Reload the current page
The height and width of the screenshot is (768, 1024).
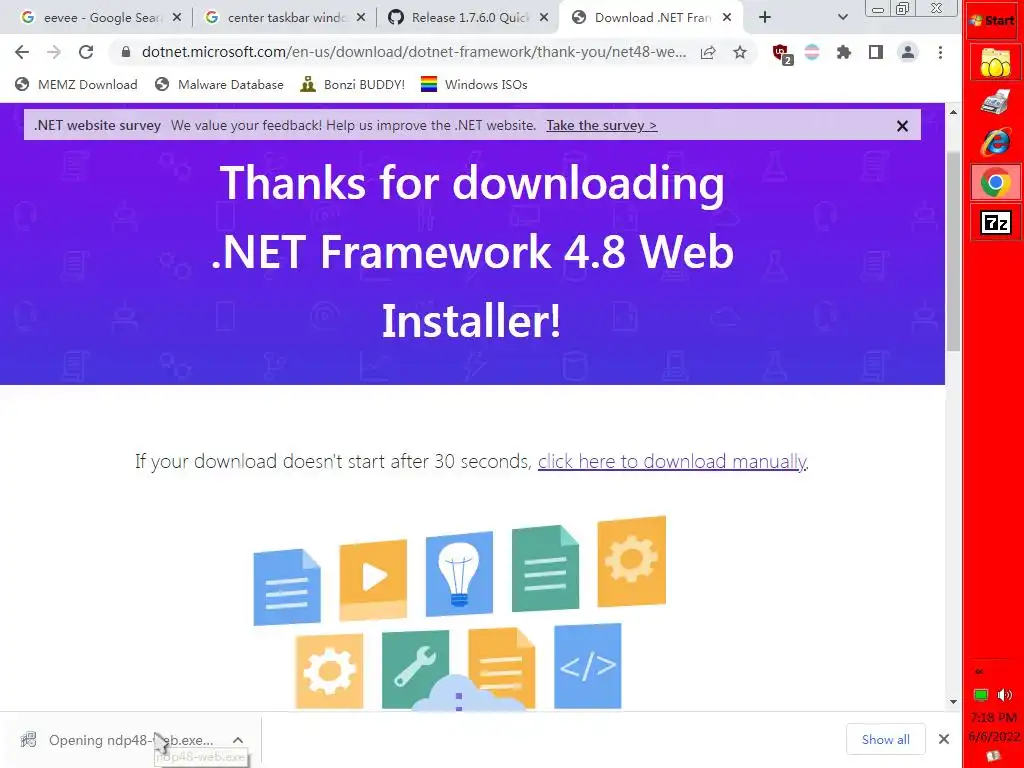pos(86,52)
